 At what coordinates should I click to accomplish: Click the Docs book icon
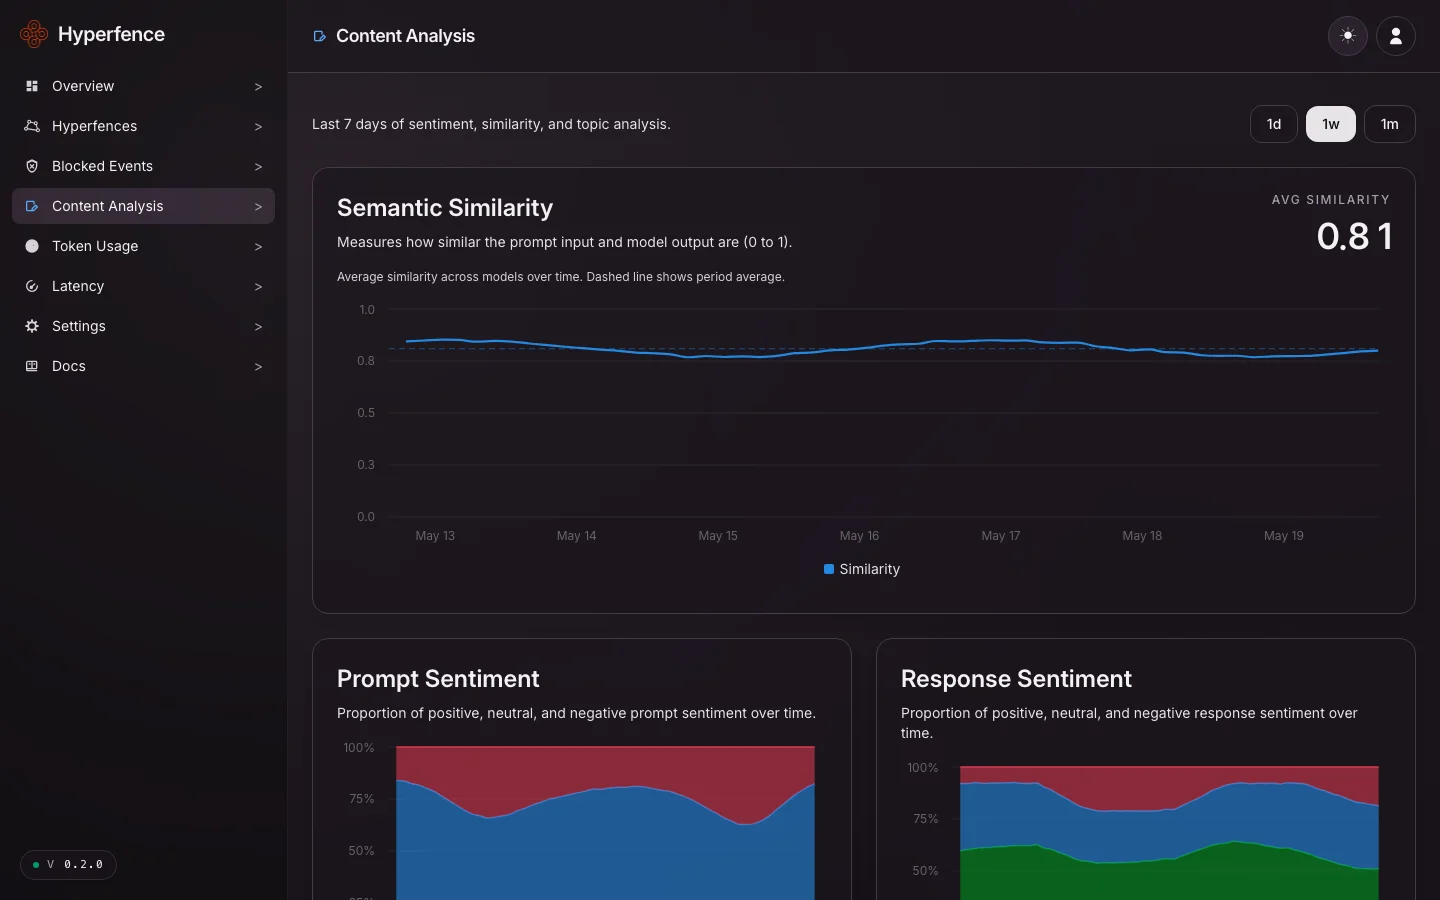point(32,366)
